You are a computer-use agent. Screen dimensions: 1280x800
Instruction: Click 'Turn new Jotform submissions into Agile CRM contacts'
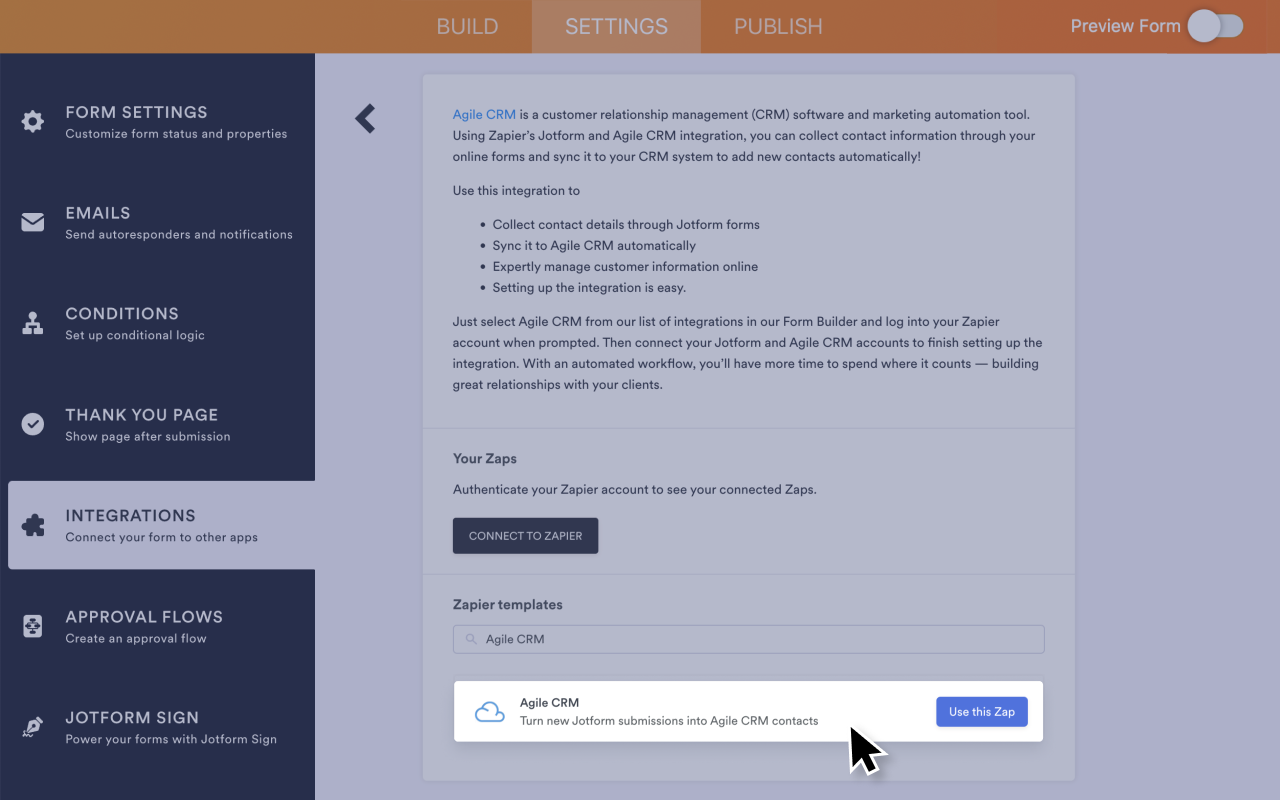pyautogui.click(x=669, y=721)
